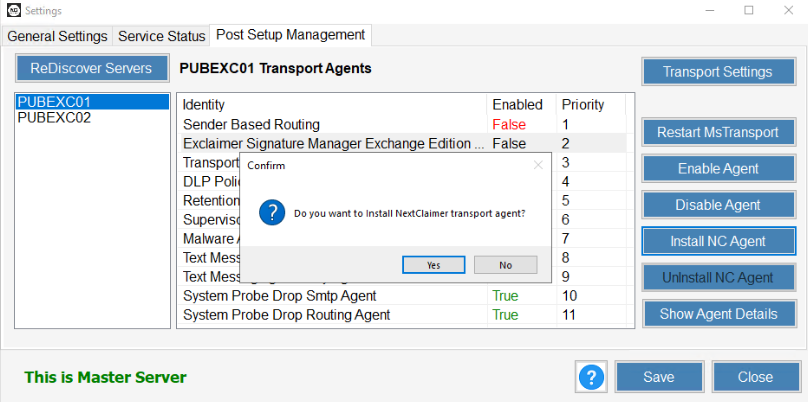Viewport: 808px width, 402px height.
Task: Click the Settings app icon in title bar
Action: [10, 10]
